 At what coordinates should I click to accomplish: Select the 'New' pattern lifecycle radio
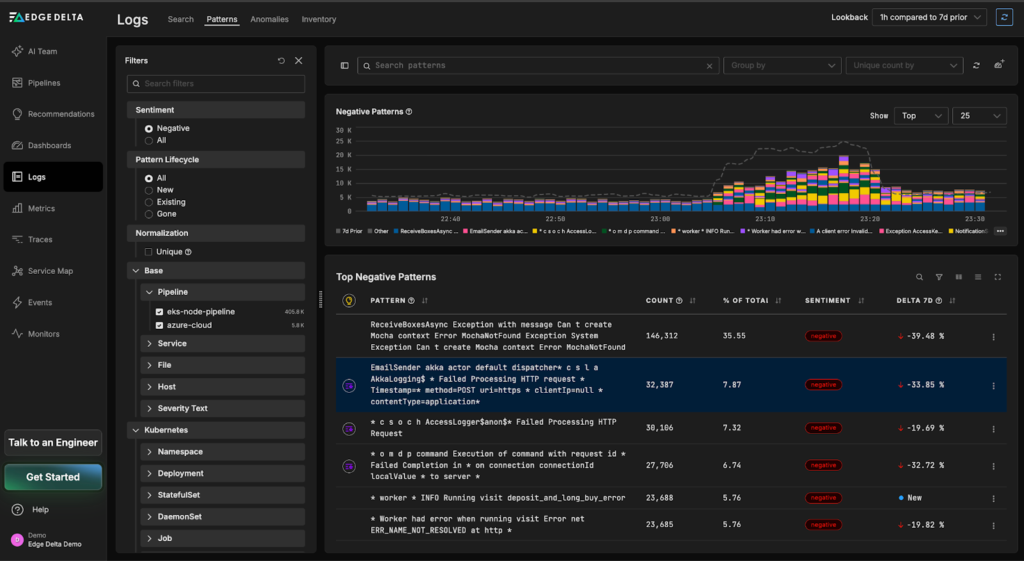(149, 190)
